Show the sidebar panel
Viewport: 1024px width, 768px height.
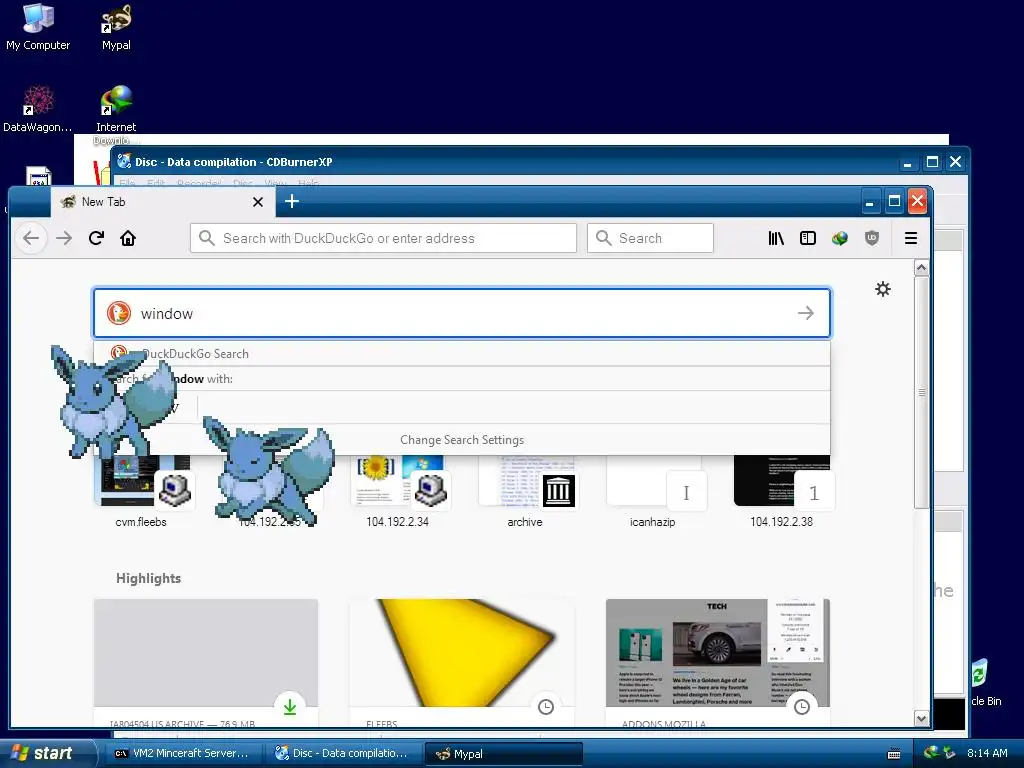[808, 238]
